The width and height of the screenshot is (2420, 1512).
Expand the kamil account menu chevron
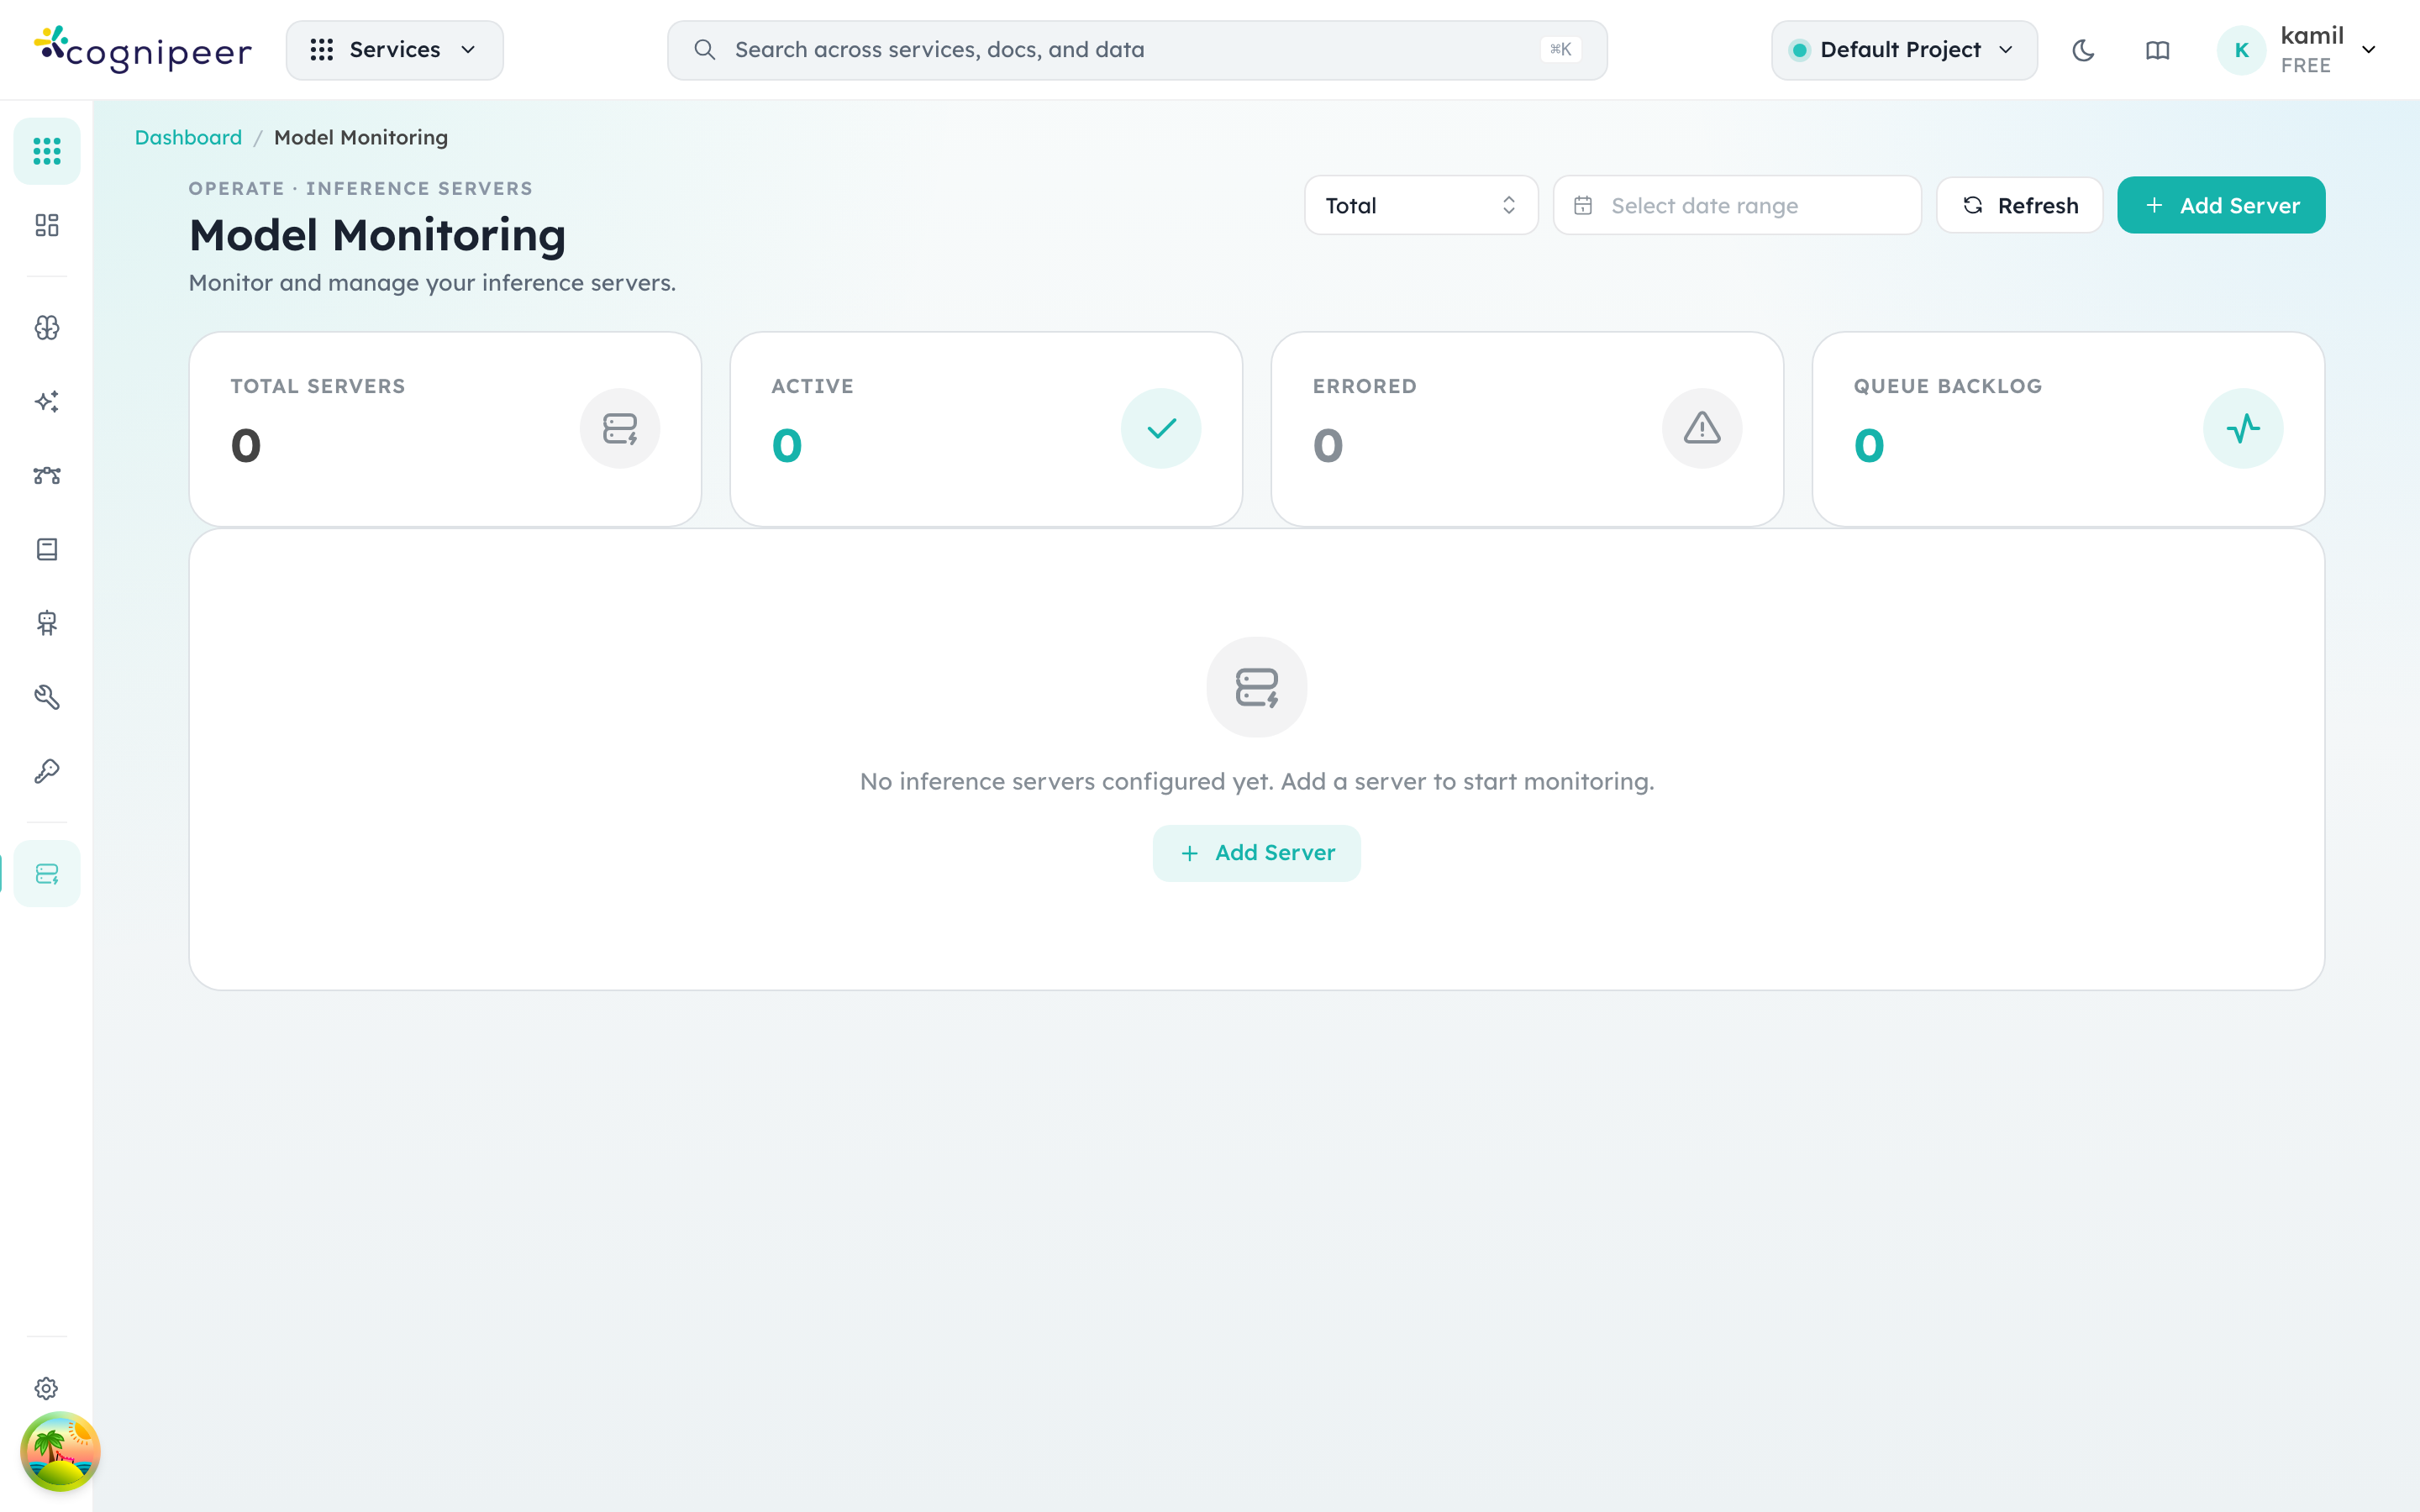coord(2369,50)
